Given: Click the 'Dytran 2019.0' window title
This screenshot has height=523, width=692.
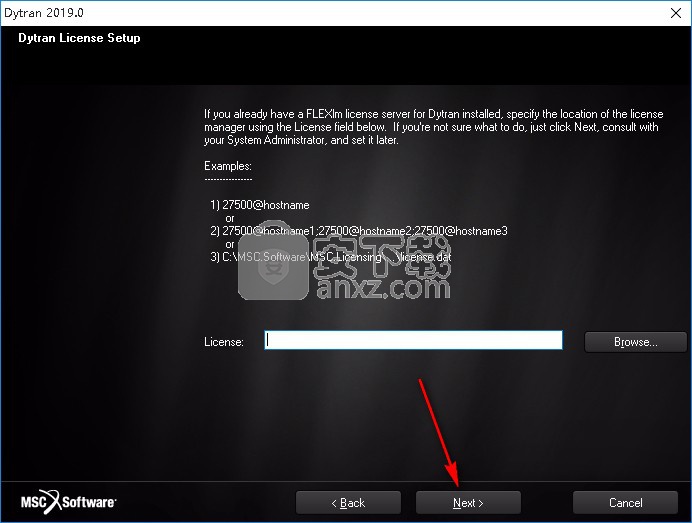Looking at the screenshot, I should [x=44, y=13].
